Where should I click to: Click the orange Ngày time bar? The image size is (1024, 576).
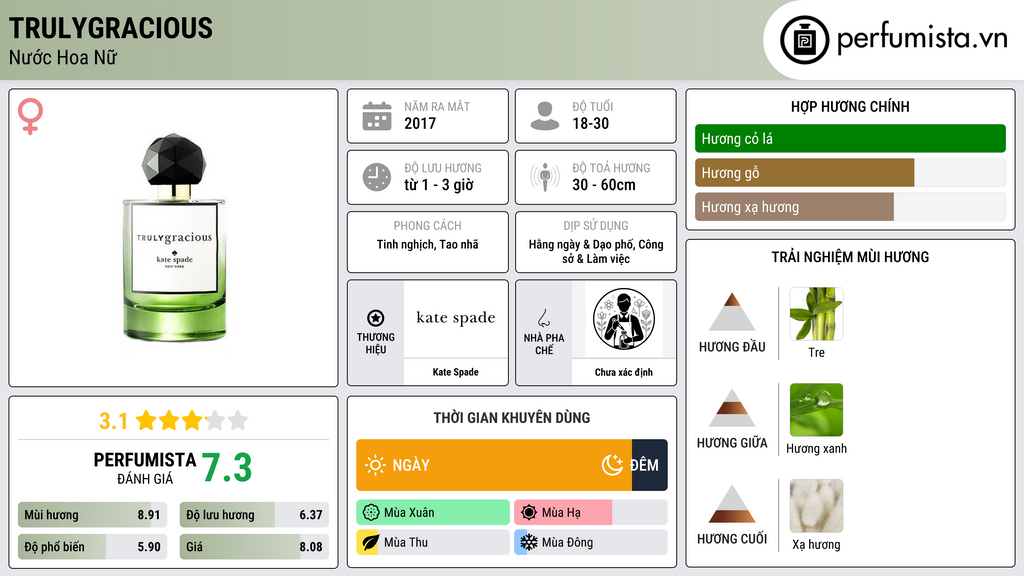494,465
